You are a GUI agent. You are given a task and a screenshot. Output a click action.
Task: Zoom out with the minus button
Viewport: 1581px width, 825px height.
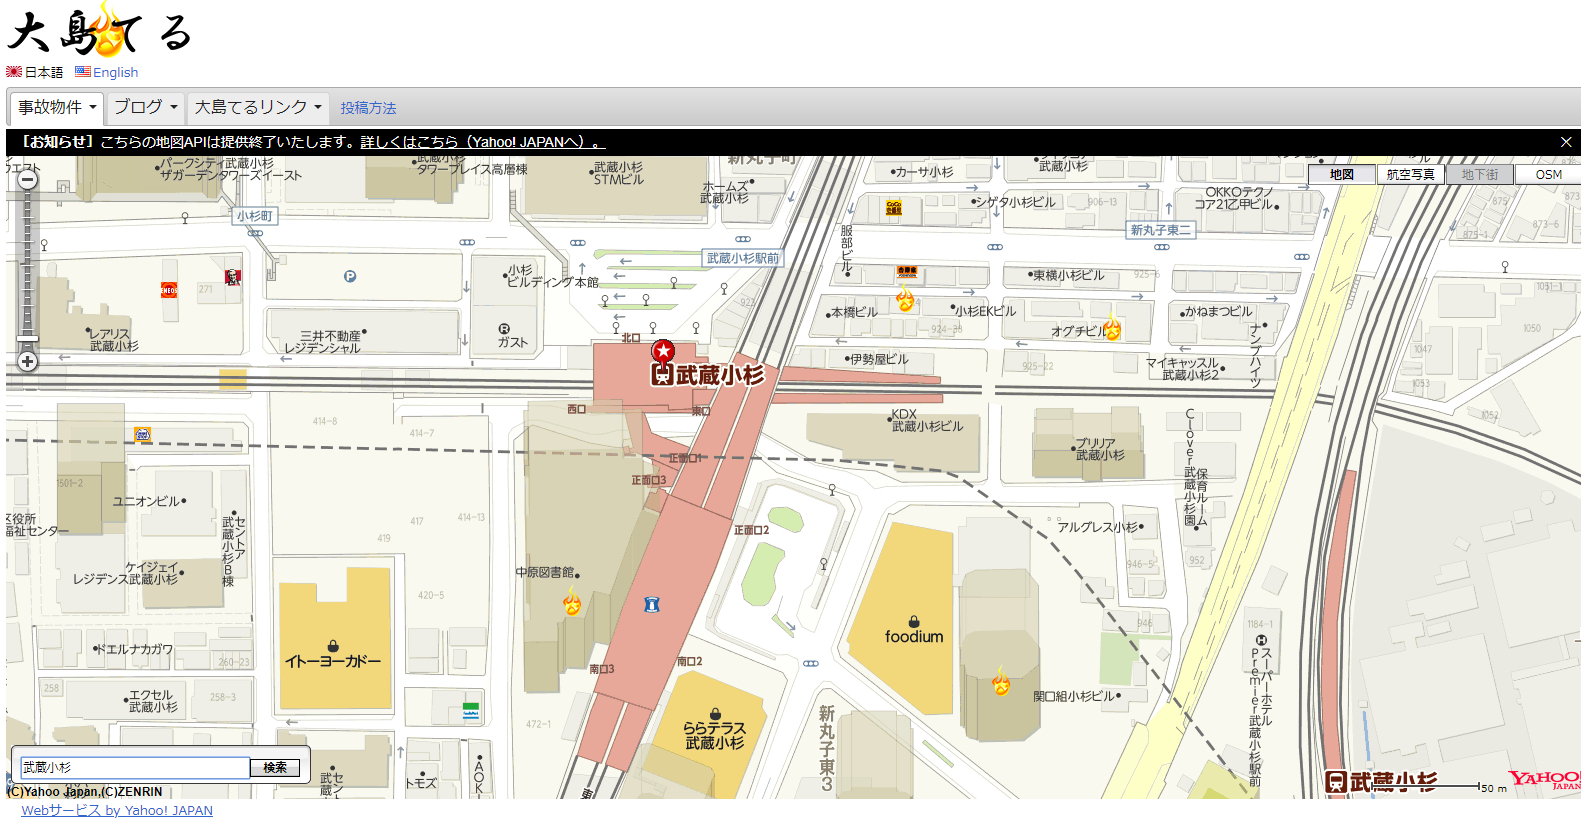pyautogui.click(x=27, y=179)
